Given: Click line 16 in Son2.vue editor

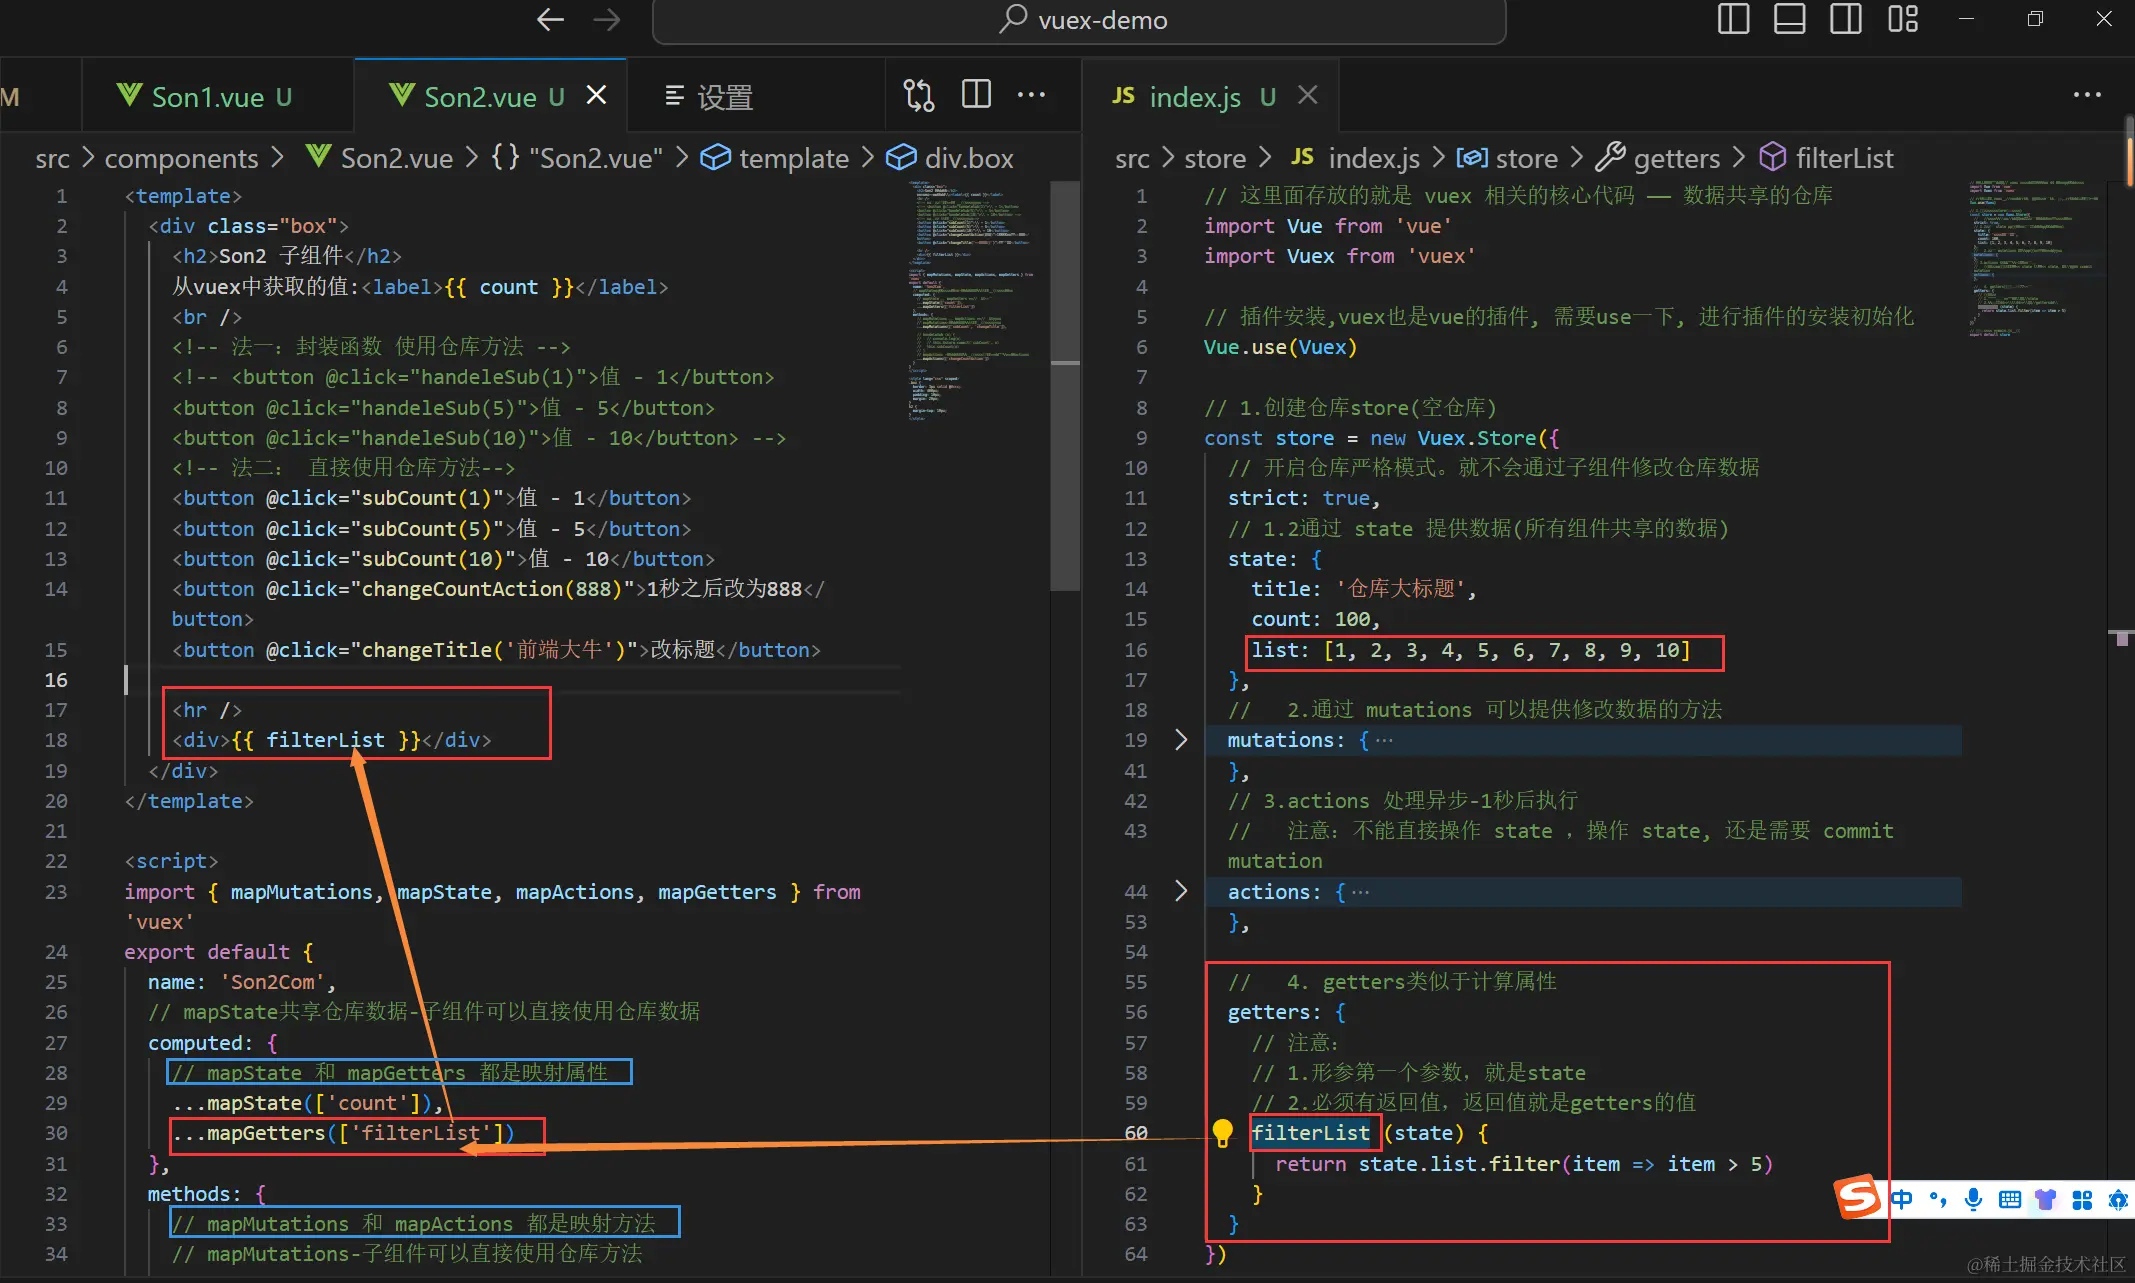Looking at the screenshot, I should click(x=510, y=679).
